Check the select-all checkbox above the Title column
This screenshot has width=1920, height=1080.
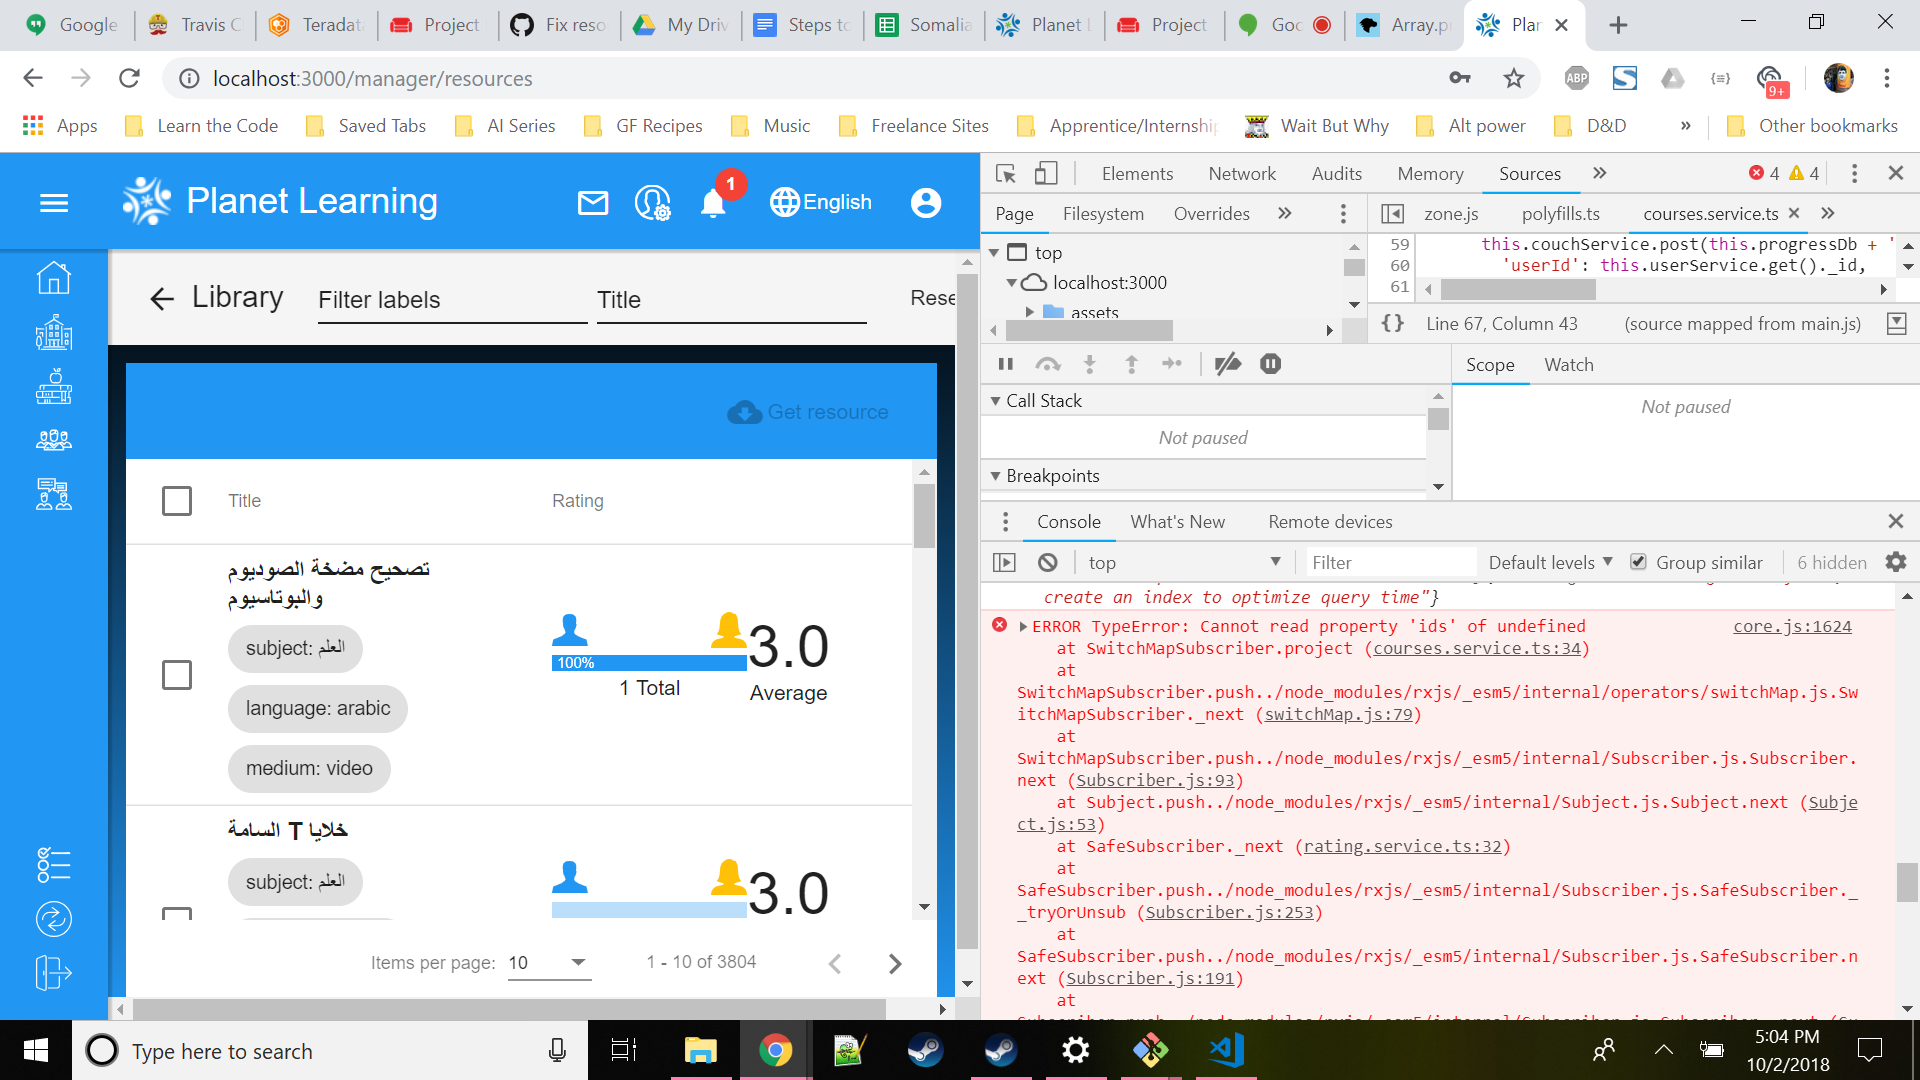click(x=177, y=501)
